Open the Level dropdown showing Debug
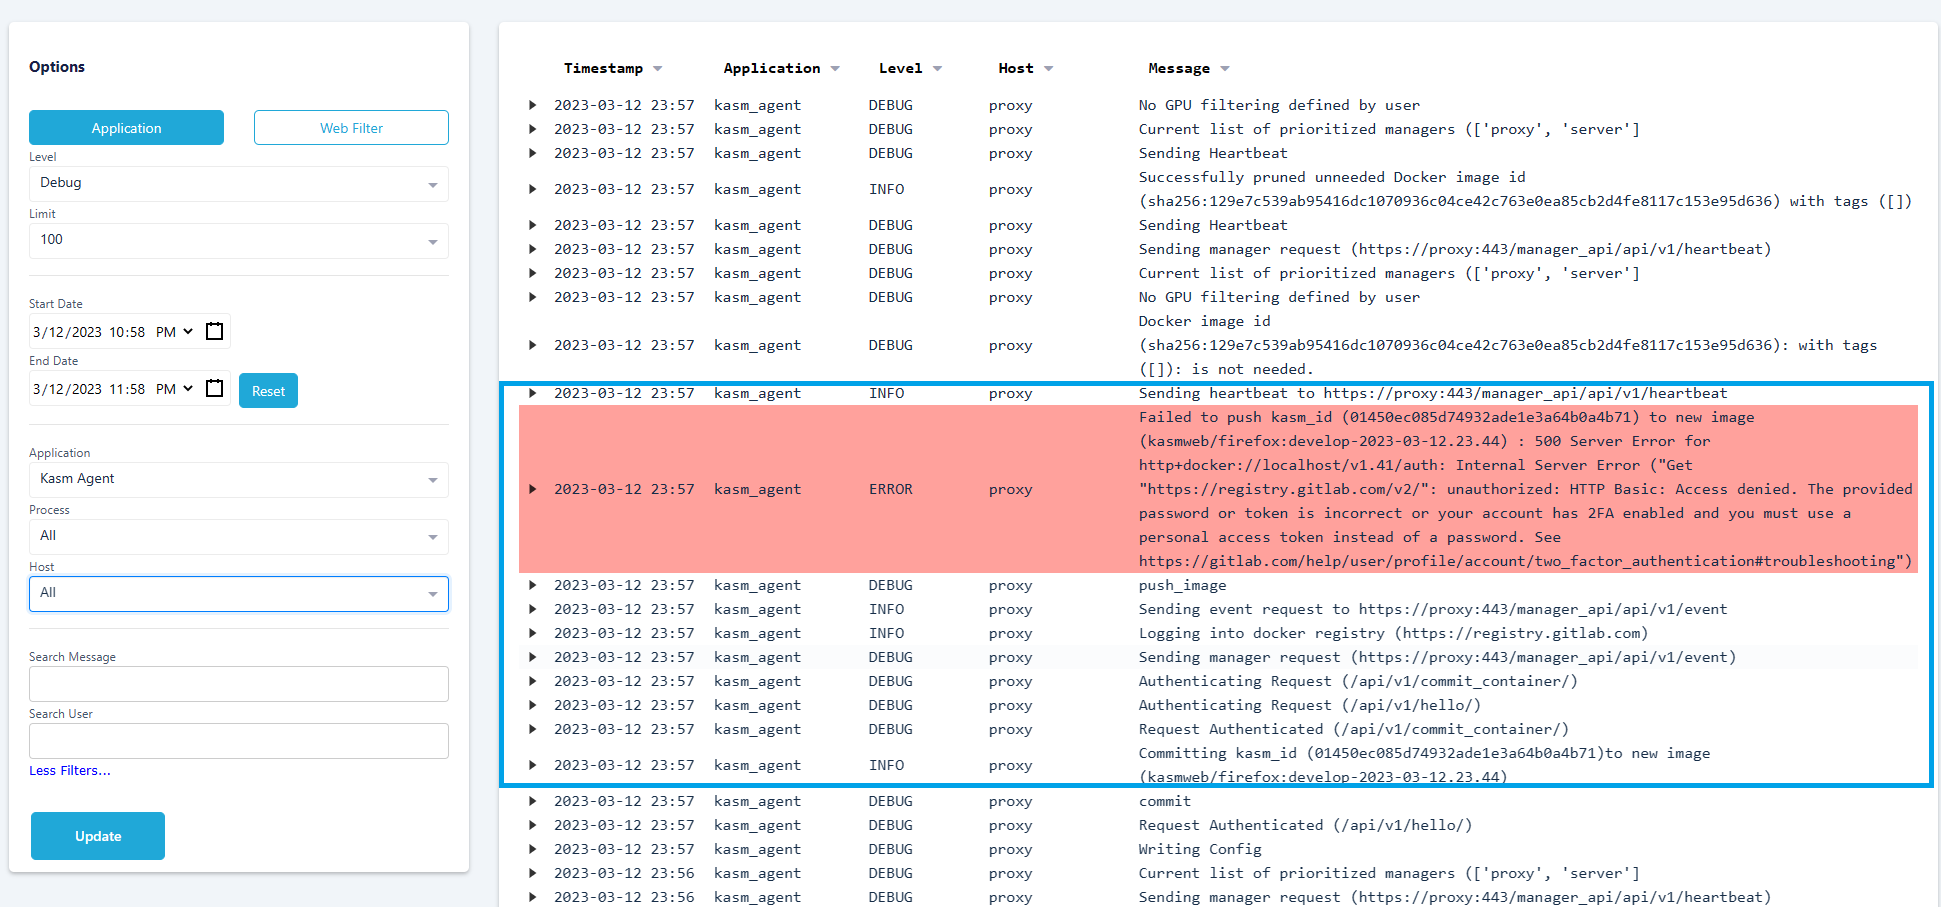The image size is (1941, 907). pos(238,183)
